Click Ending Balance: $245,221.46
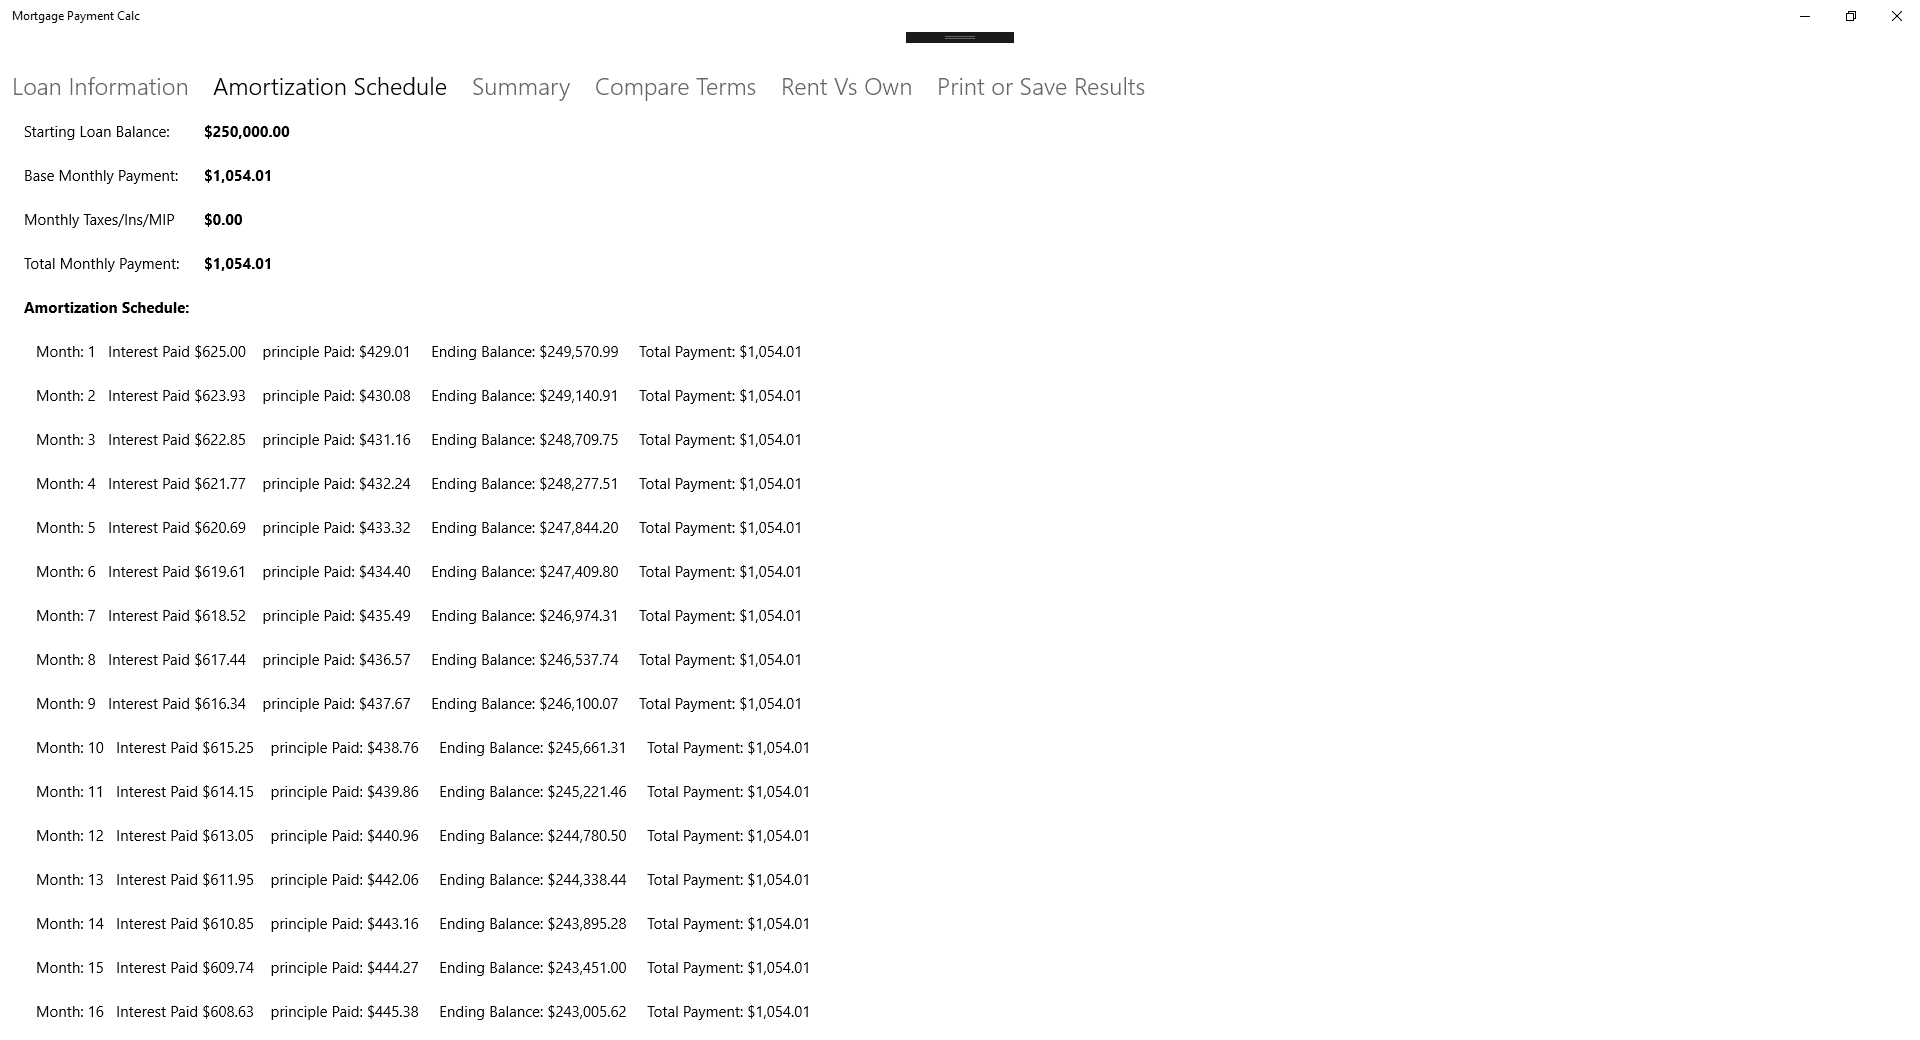Viewport: 1920px width, 1040px height. pyautogui.click(x=533, y=792)
